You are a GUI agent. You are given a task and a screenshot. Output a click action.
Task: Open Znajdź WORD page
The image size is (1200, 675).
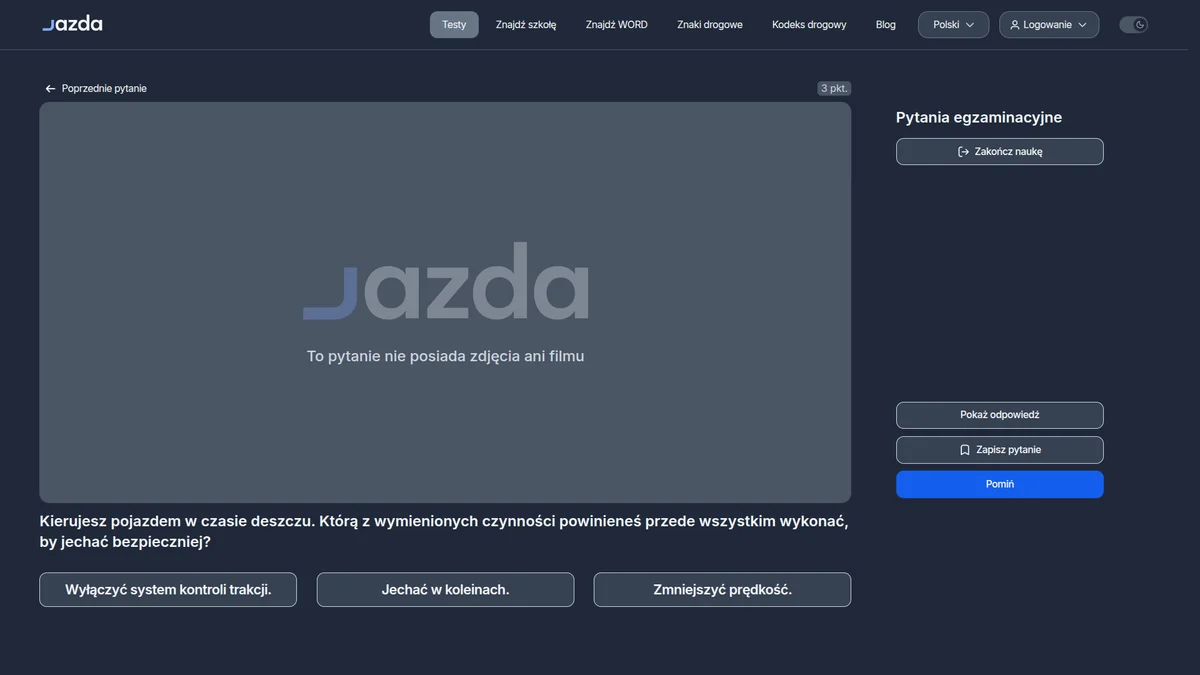617,25
